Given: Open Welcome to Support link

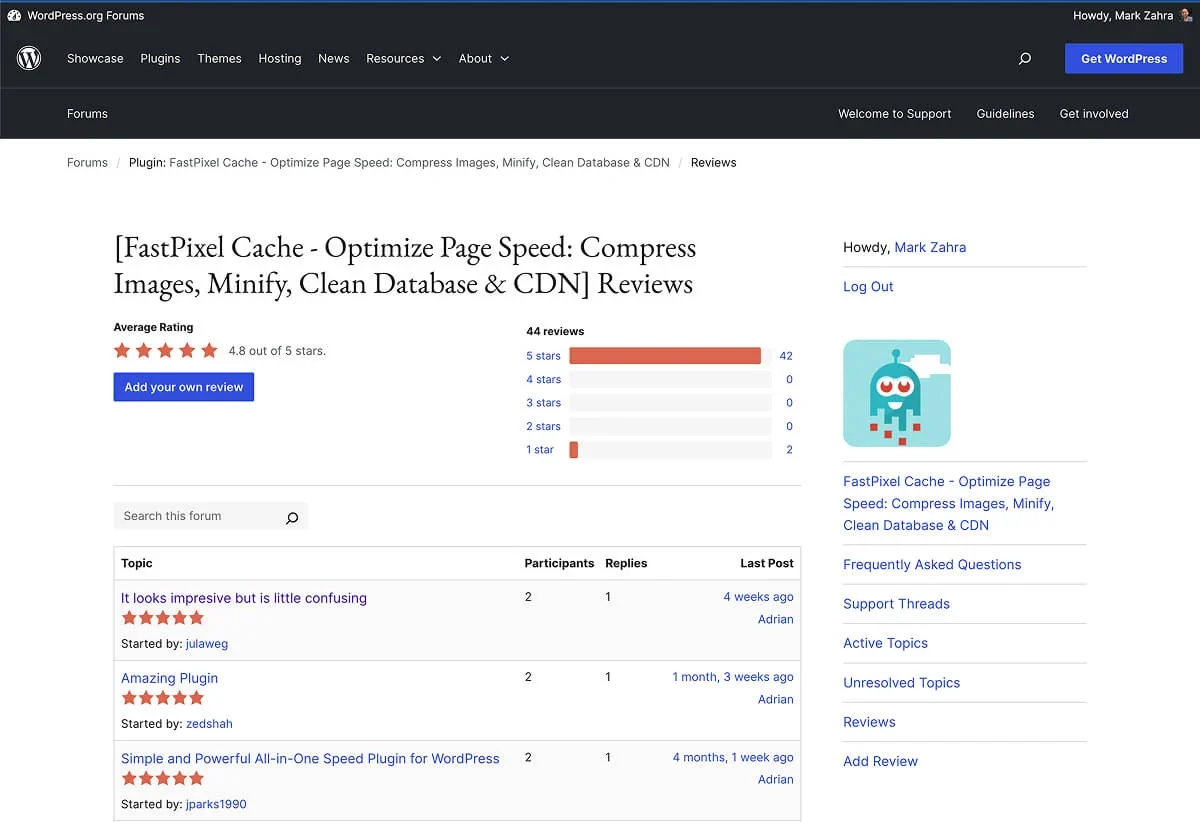Looking at the screenshot, I should click(895, 114).
